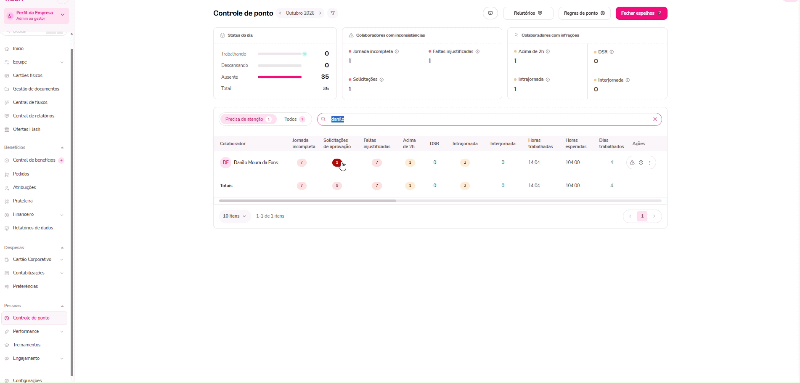The image size is (800, 383).
Task: Click the pink Fechar espelhos button
Action: 641,13
